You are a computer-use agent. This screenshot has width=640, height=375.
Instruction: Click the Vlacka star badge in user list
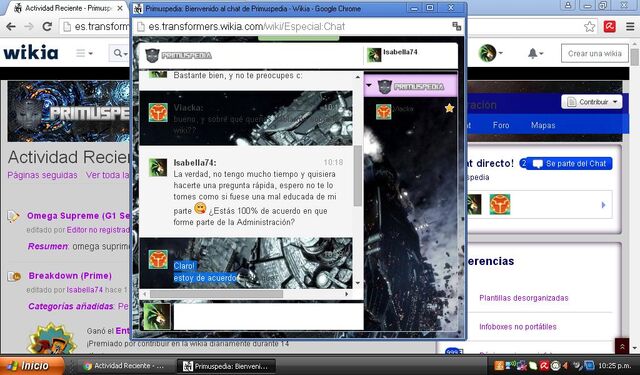(x=449, y=108)
